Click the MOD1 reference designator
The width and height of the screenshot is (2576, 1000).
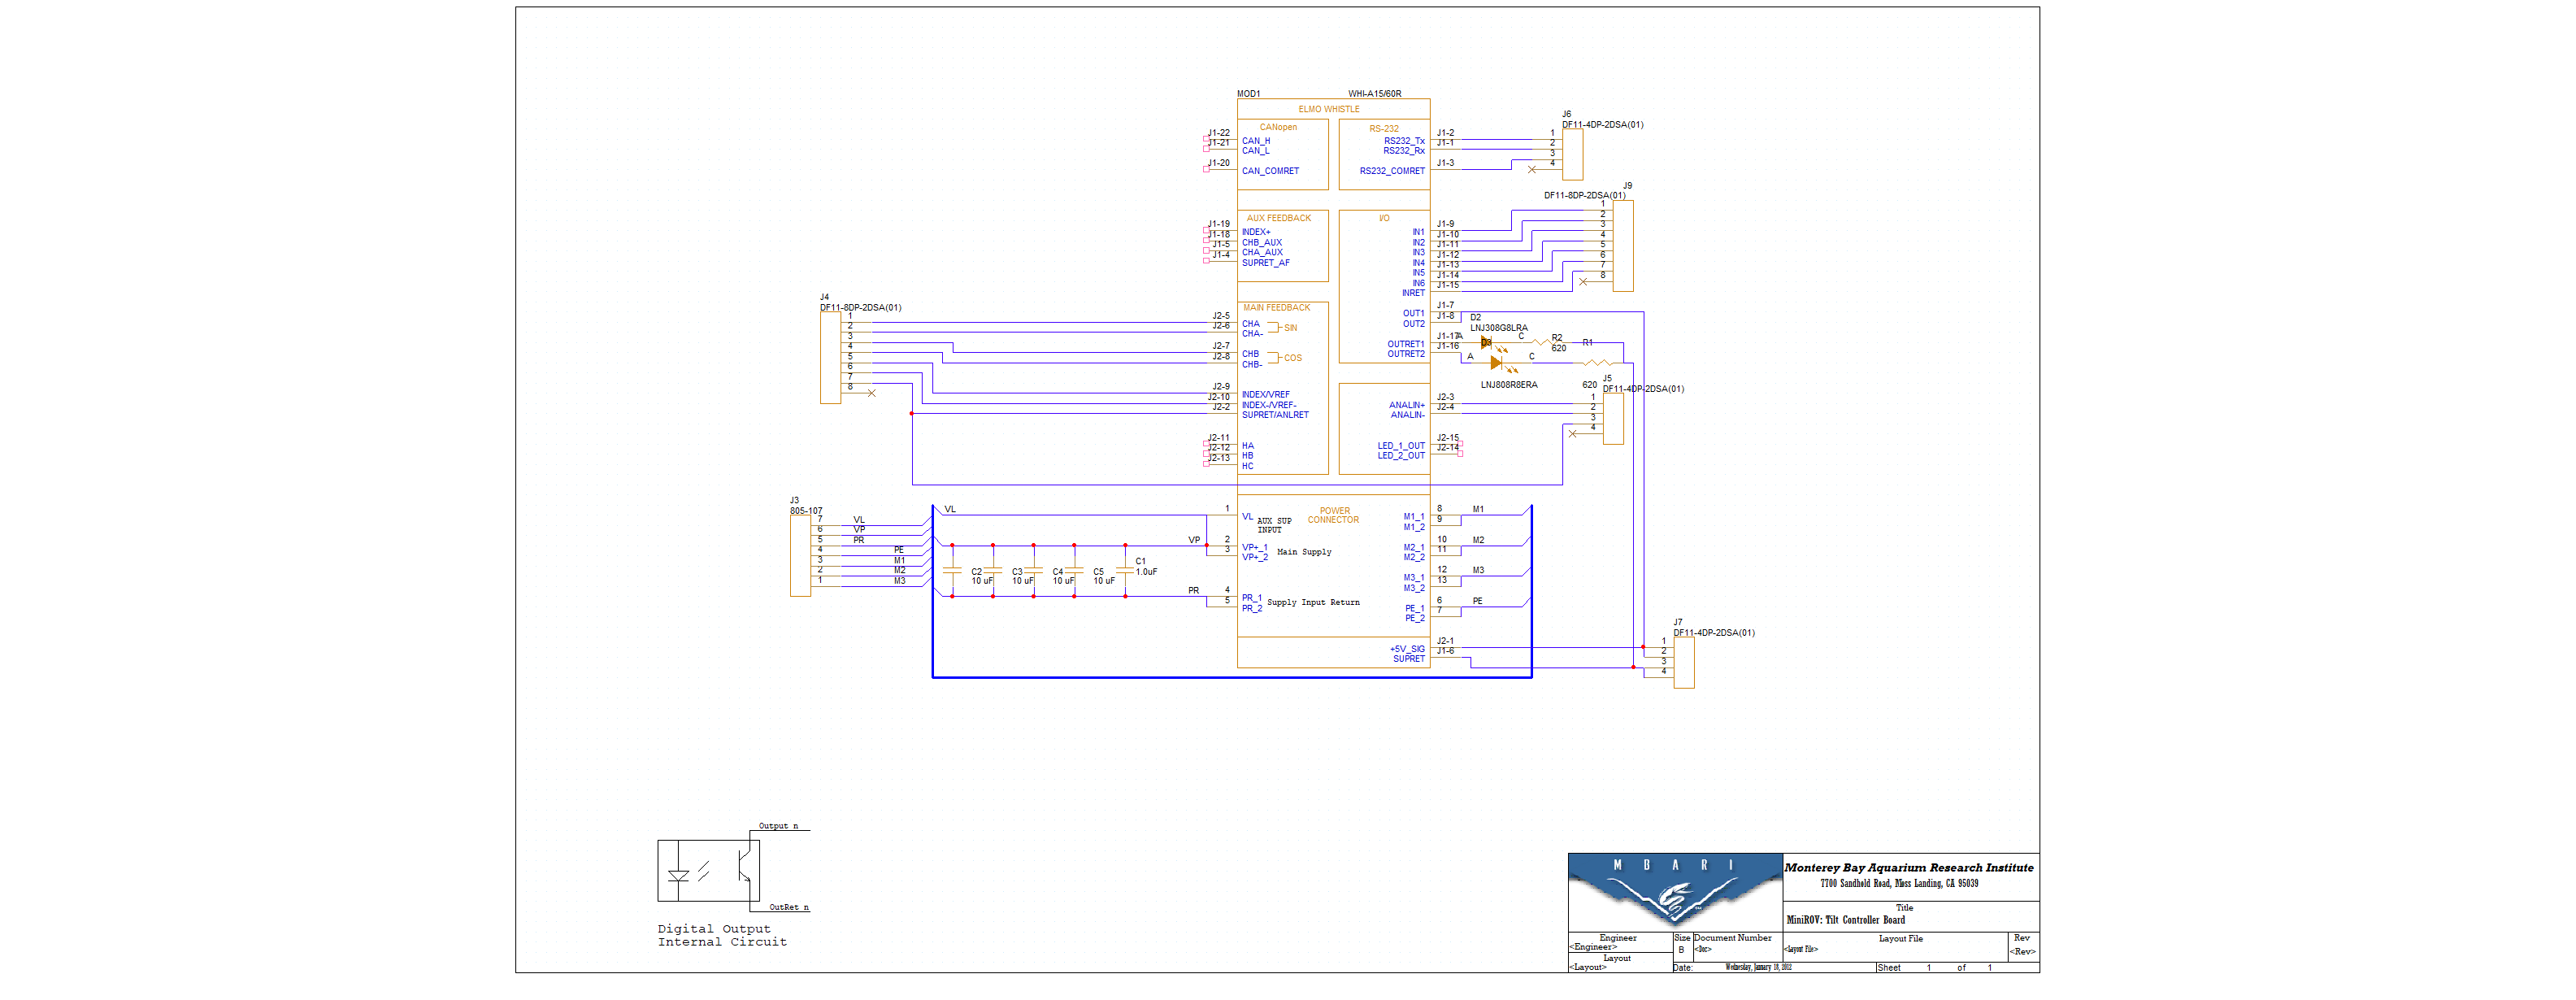(x=1249, y=94)
